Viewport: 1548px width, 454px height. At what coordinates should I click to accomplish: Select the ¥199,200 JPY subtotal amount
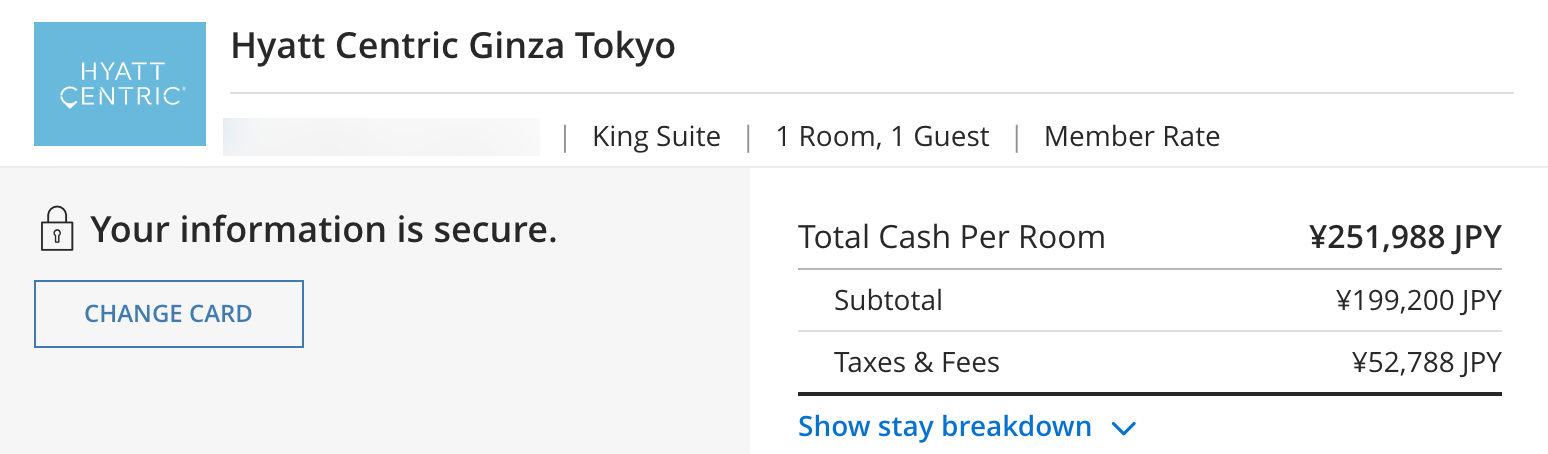(x=1418, y=300)
